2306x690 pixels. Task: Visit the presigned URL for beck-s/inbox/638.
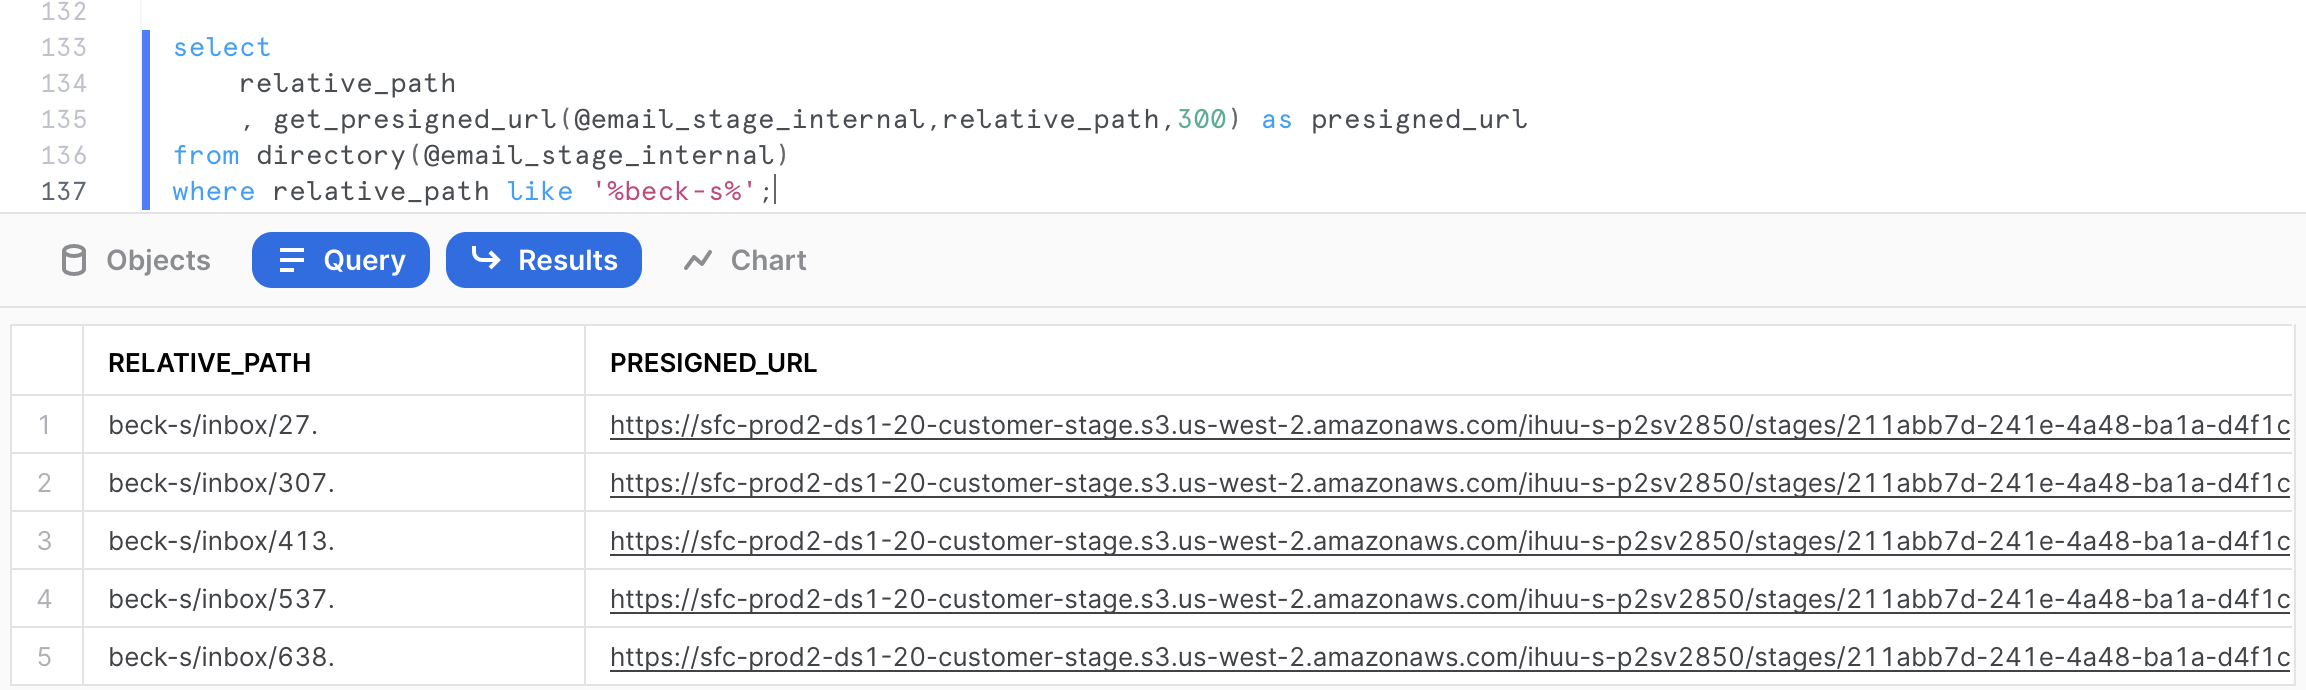(x=1449, y=657)
